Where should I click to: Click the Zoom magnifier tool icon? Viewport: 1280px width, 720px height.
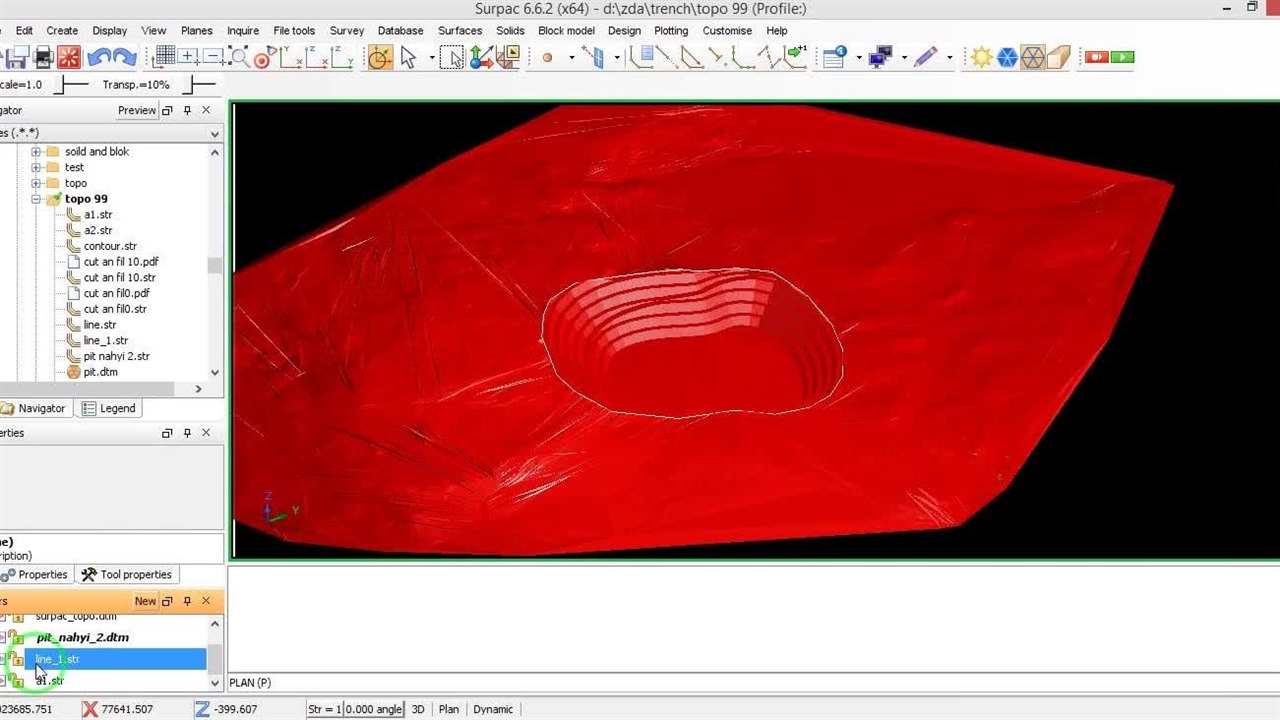pyautogui.click(x=239, y=57)
